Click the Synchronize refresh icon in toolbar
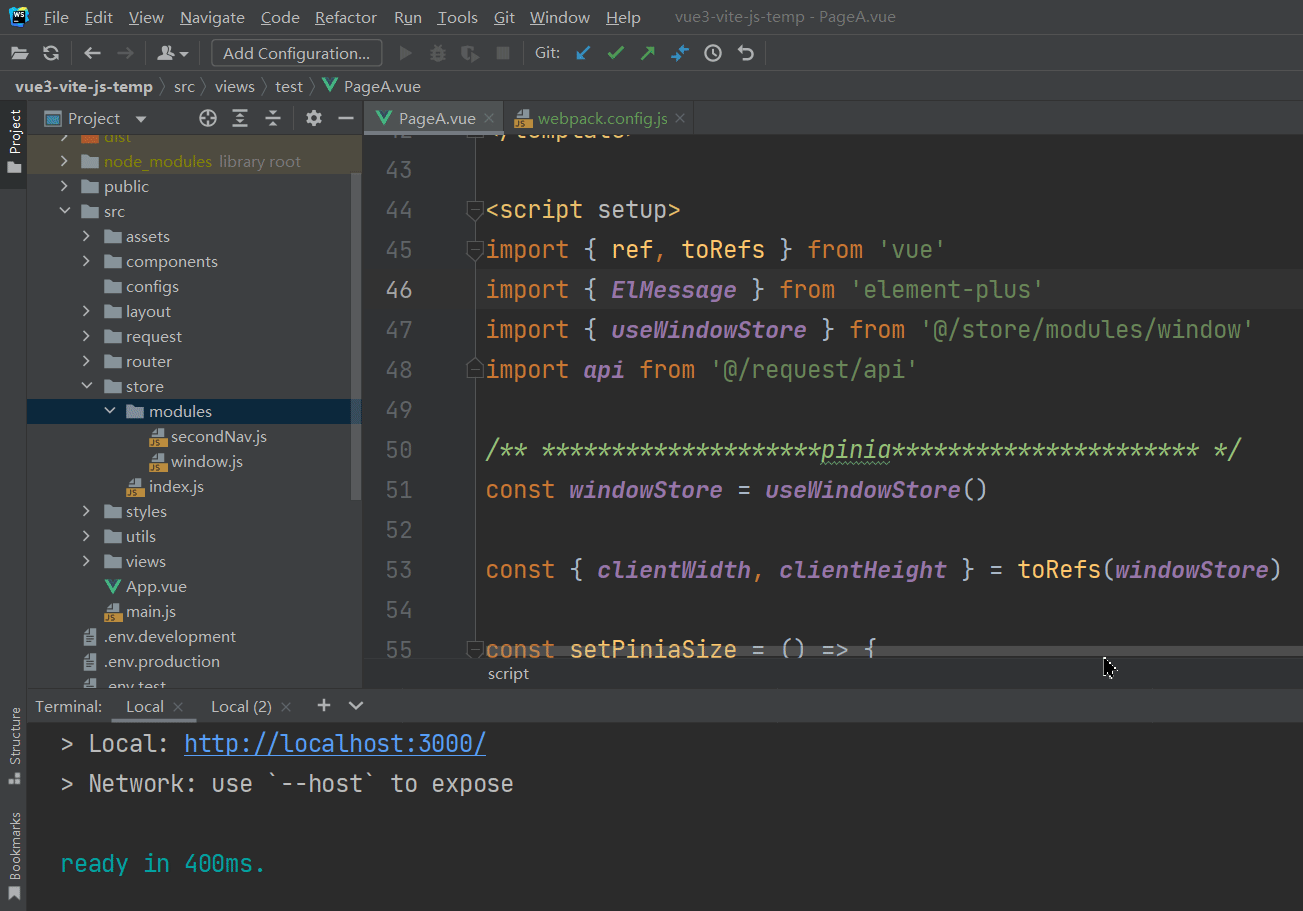 (x=51, y=53)
